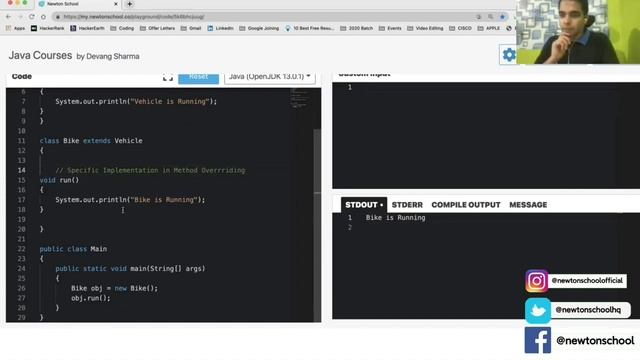Screen dimensions: 640x360
Task: Click the 'public class Main' line
Action: point(73,249)
